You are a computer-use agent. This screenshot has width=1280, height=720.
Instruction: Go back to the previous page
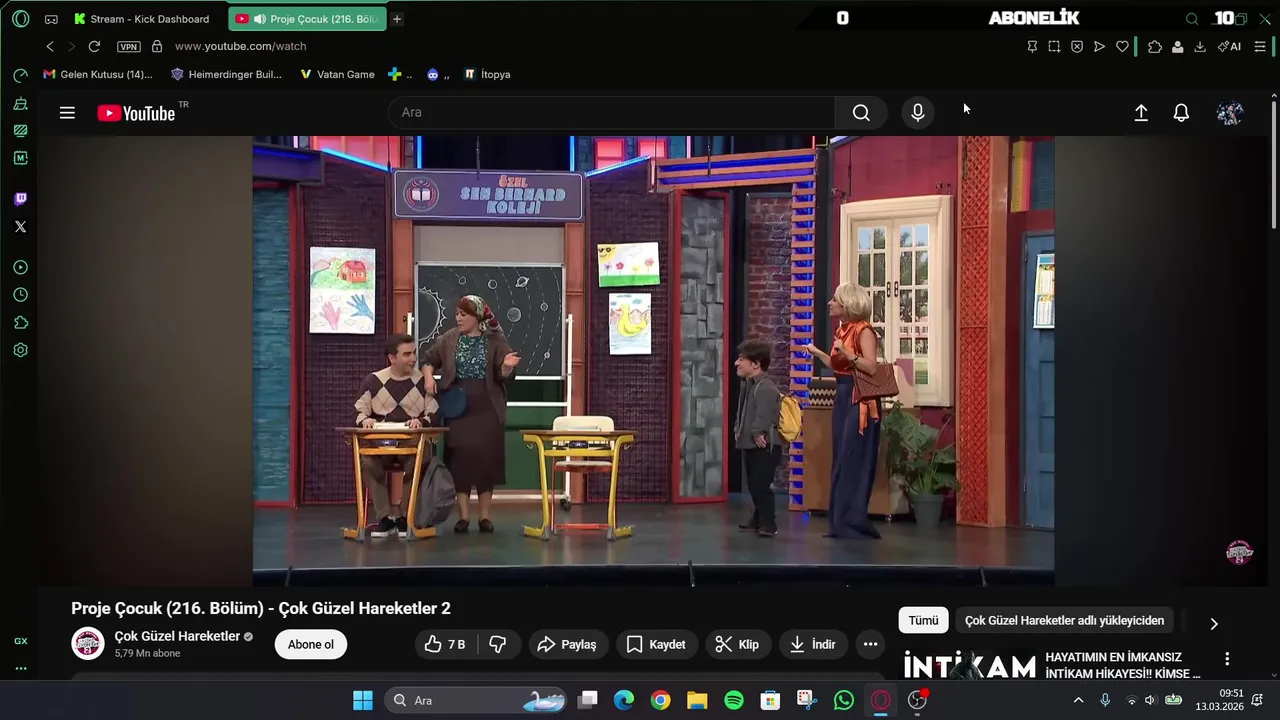click(50, 46)
